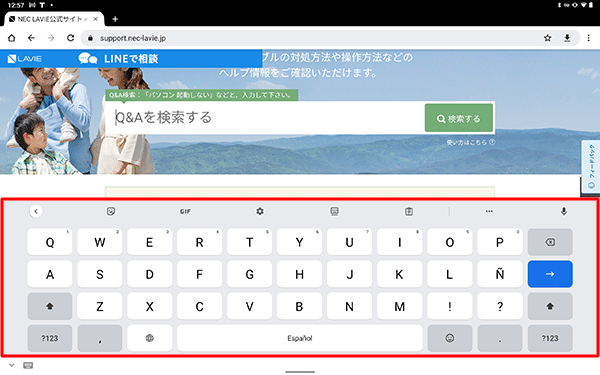Tap the keyboard microphone for voice input

564,211
